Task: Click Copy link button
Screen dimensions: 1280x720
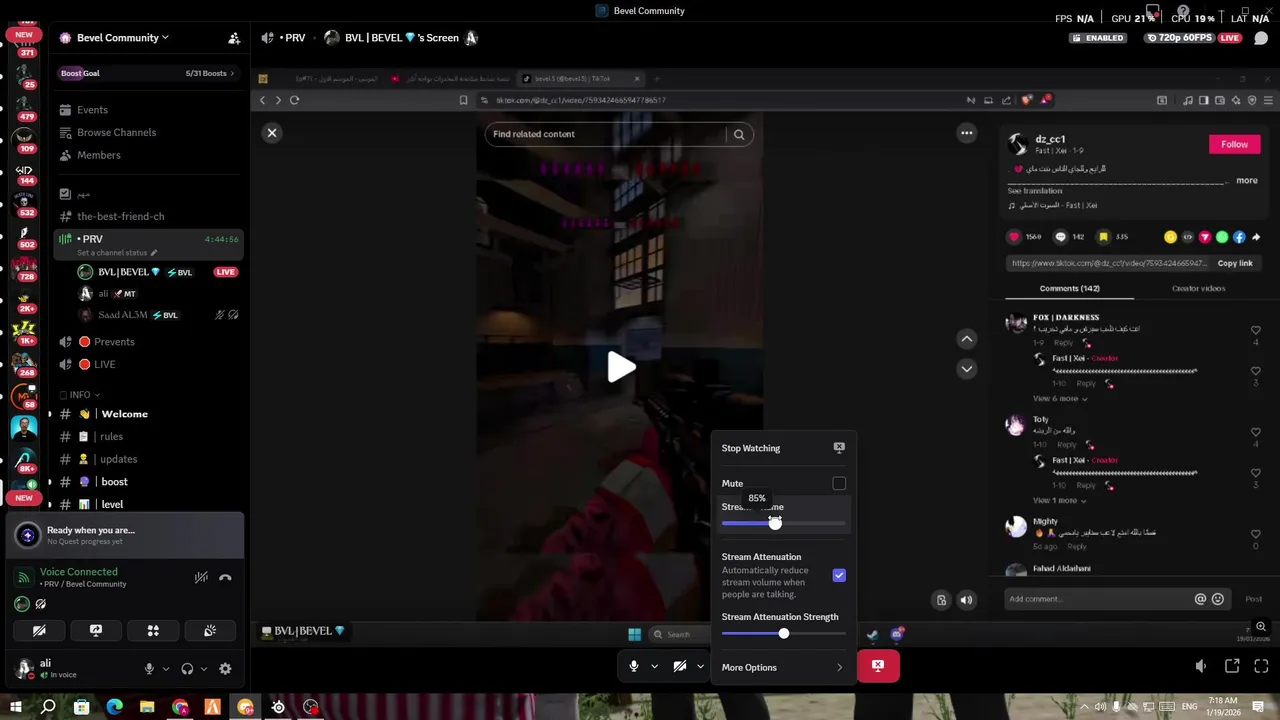Action: point(1235,263)
